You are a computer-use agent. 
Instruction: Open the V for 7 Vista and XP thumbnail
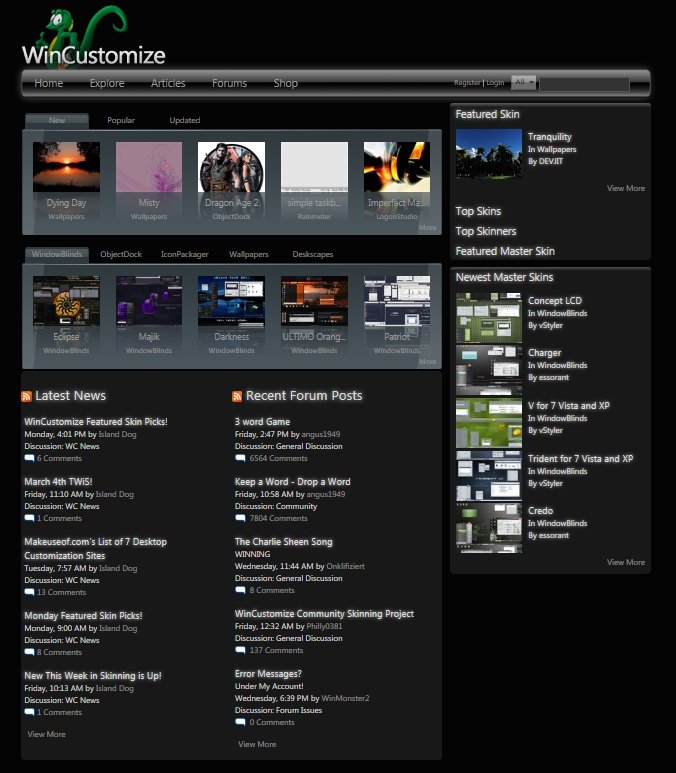click(489, 423)
